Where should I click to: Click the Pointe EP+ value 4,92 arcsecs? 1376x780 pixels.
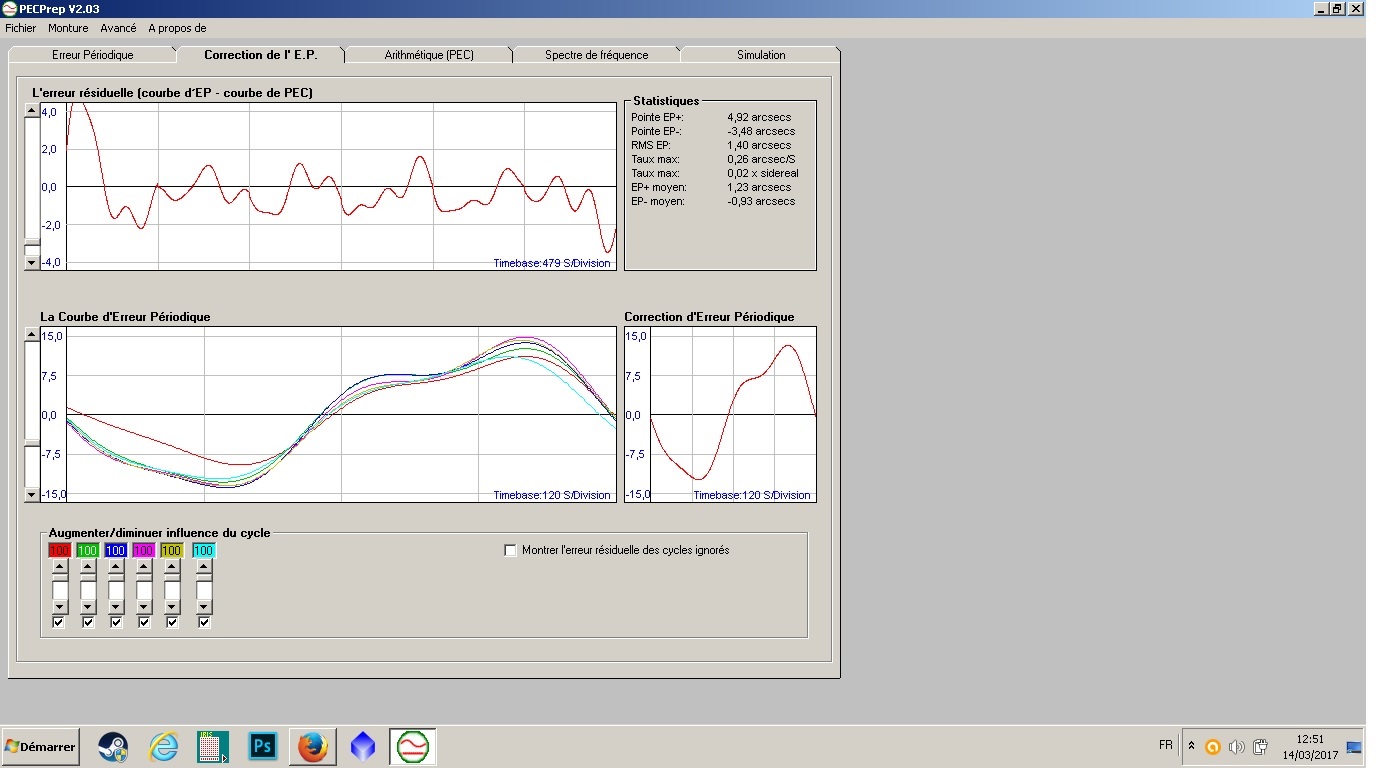(x=759, y=117)
